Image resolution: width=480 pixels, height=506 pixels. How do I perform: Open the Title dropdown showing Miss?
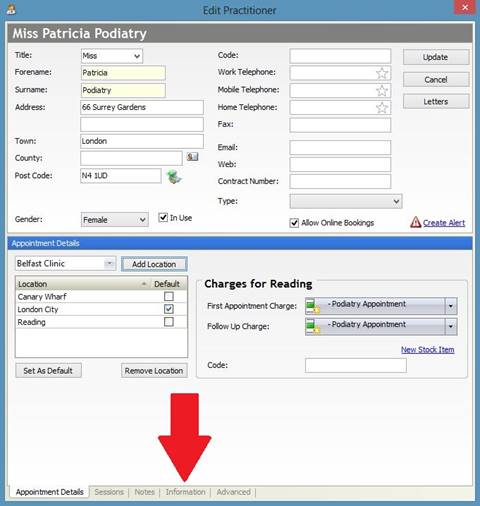[112, 56]
